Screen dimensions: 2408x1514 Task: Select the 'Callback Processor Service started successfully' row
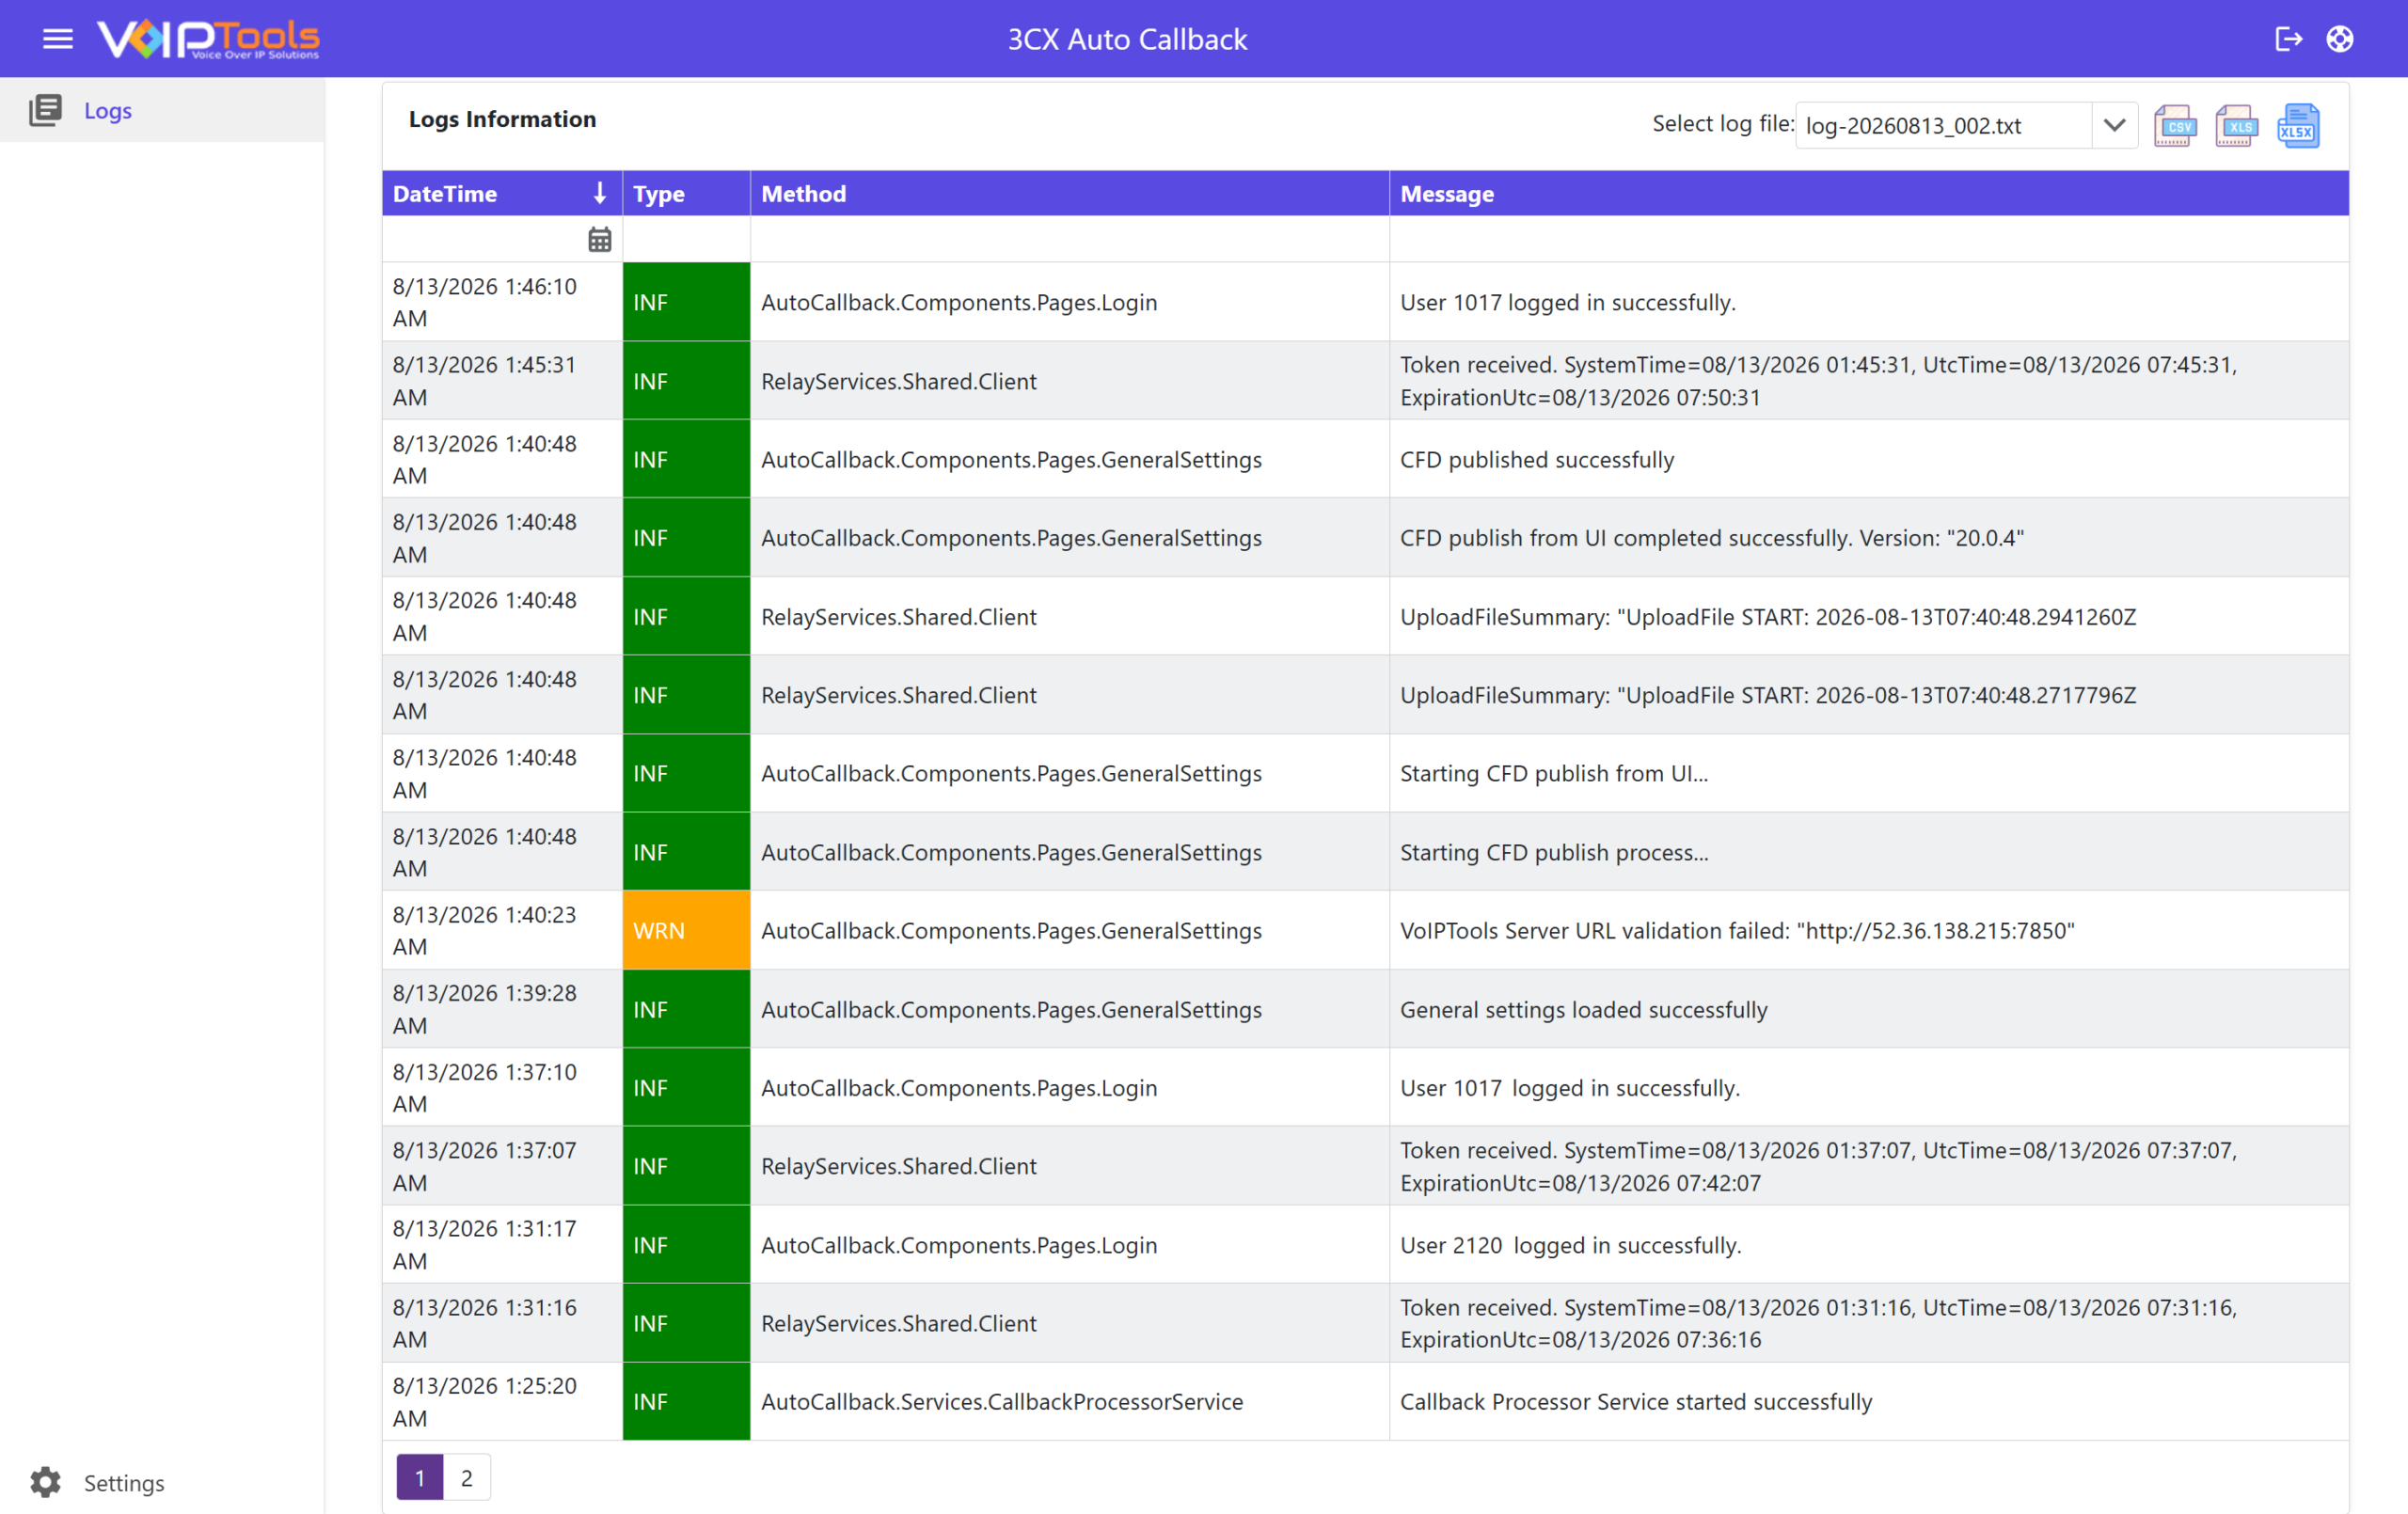(x=1365, y=1401)
